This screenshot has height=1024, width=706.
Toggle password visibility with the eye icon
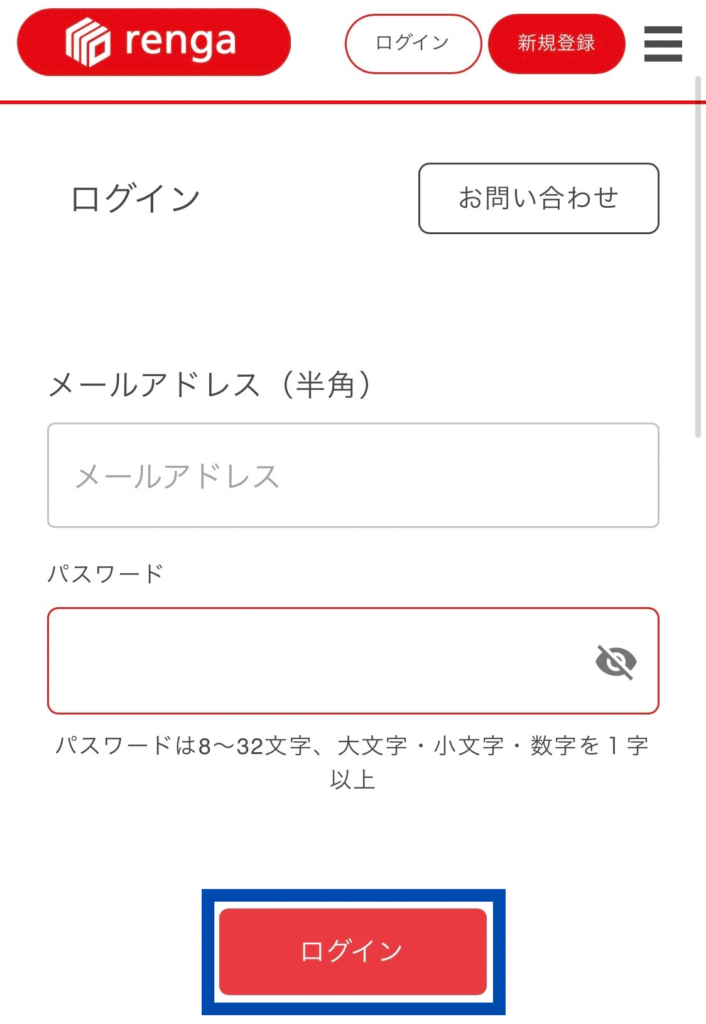(x=616, y=661)
